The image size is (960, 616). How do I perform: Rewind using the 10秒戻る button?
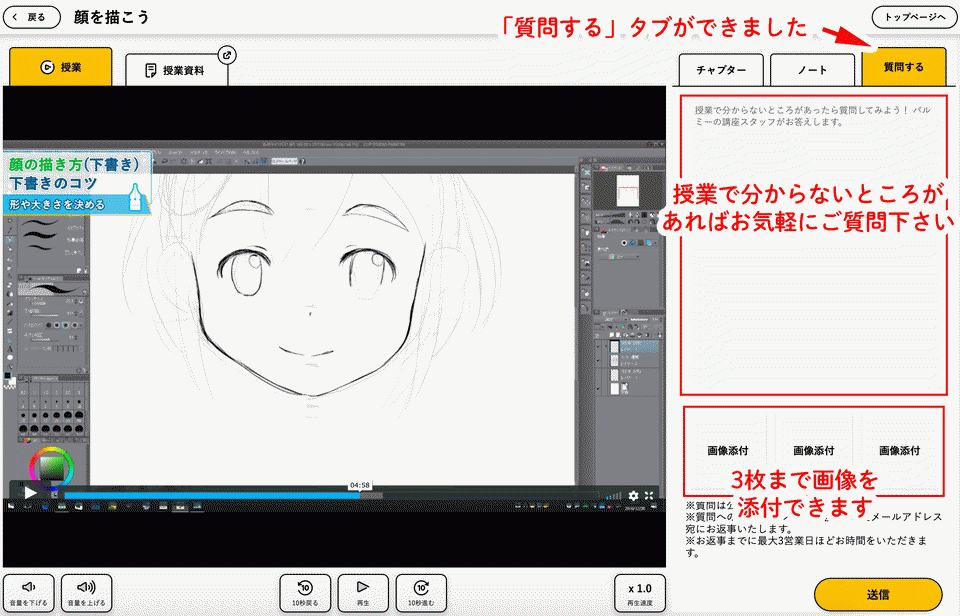(x=305, y=593)
